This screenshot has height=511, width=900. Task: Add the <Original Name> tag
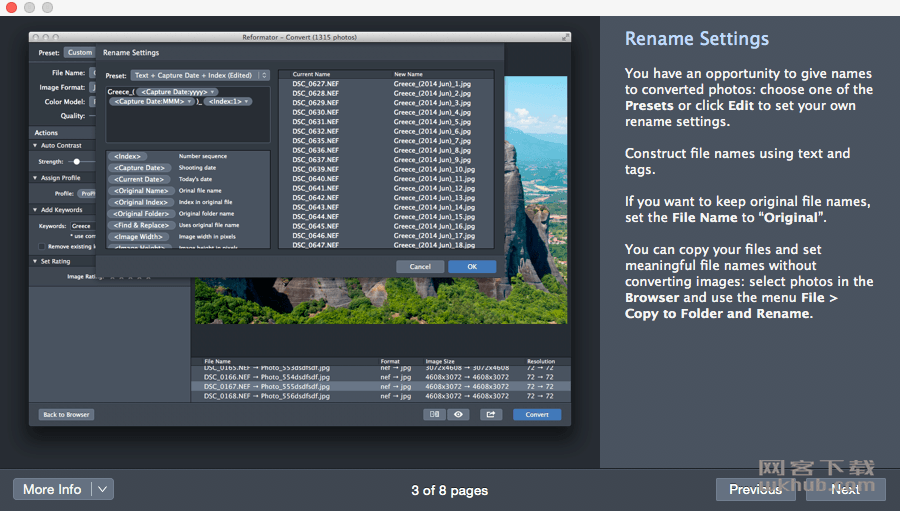click(x=141, y=191)
